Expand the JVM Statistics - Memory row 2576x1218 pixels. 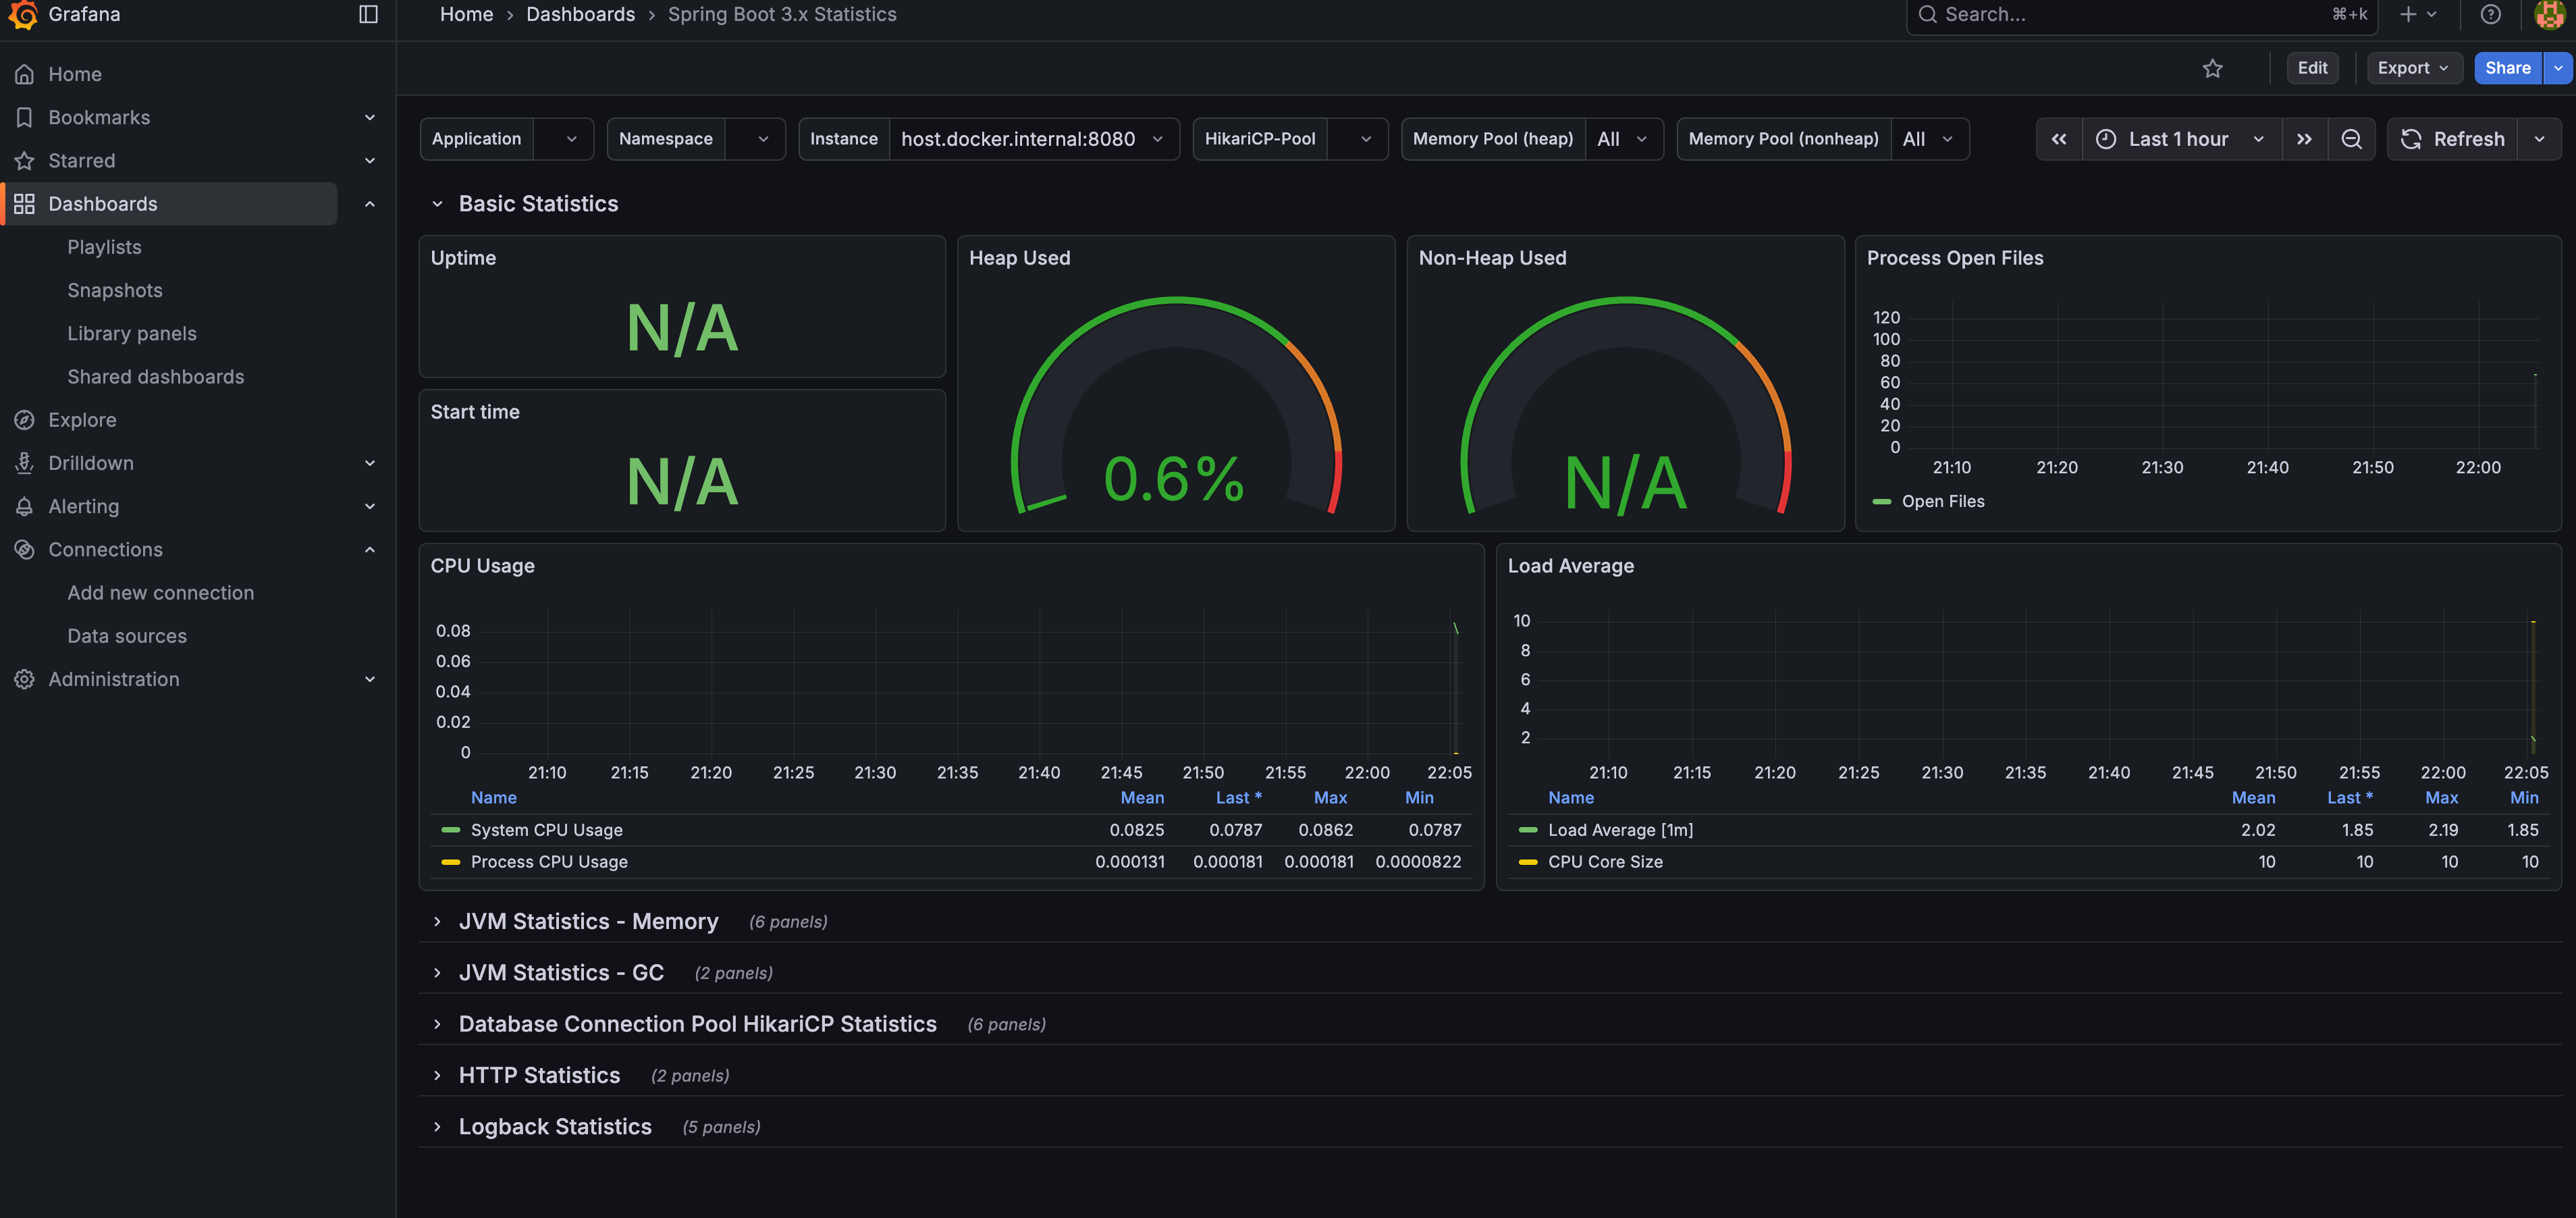tap(588, 922)
